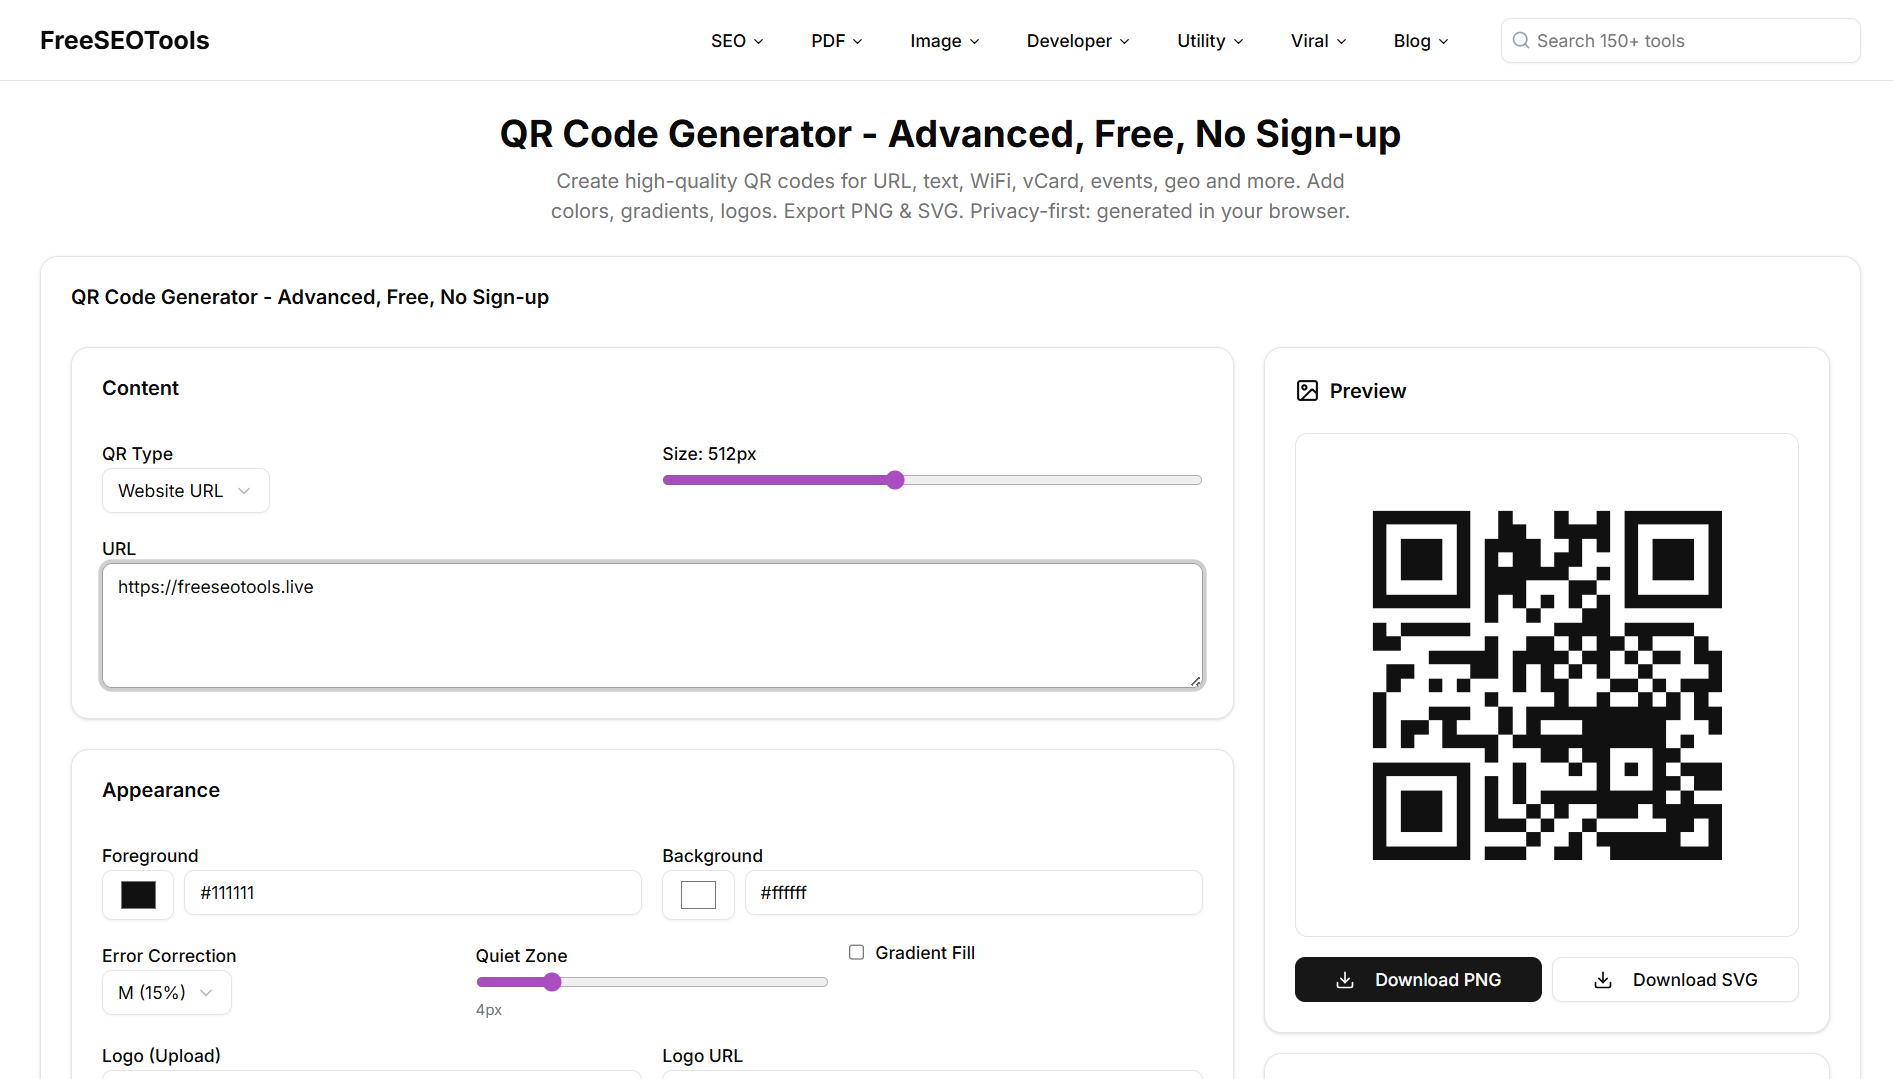Viewport: 1893px width, 1079px height.
Task: Click inside the URL text area
Action: pyautogui.click(x=651, y=625)
